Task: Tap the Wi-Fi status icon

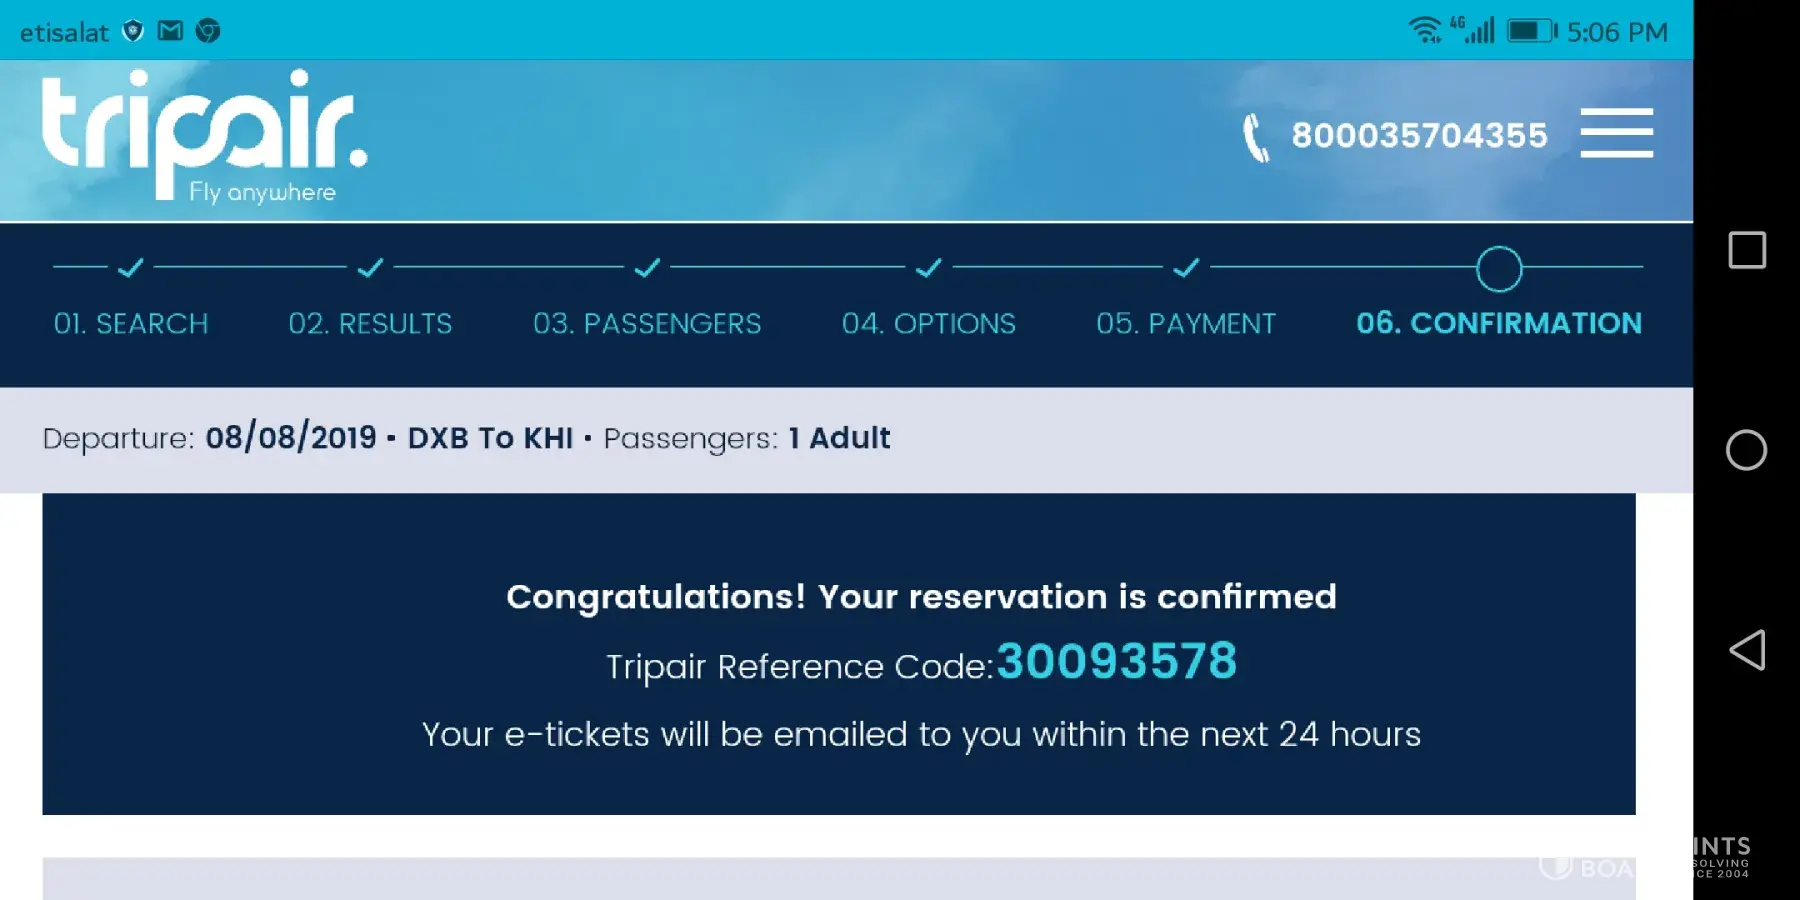Action: (x=1424, y=30)
